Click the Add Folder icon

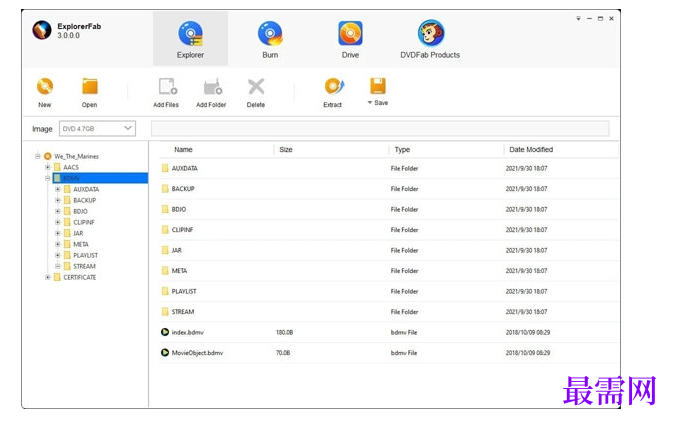(213, 87)
